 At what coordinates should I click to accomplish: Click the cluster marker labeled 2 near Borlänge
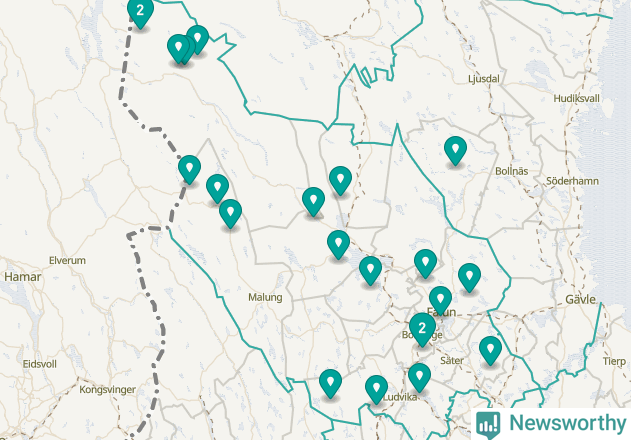pyautogui.click(x=422, y=329)
